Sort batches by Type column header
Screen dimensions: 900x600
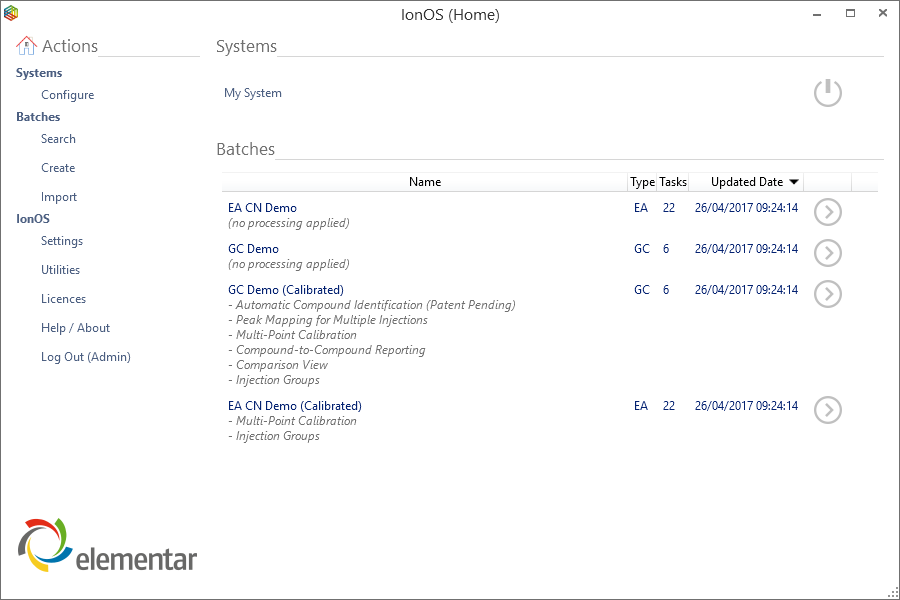click(642, 182)
